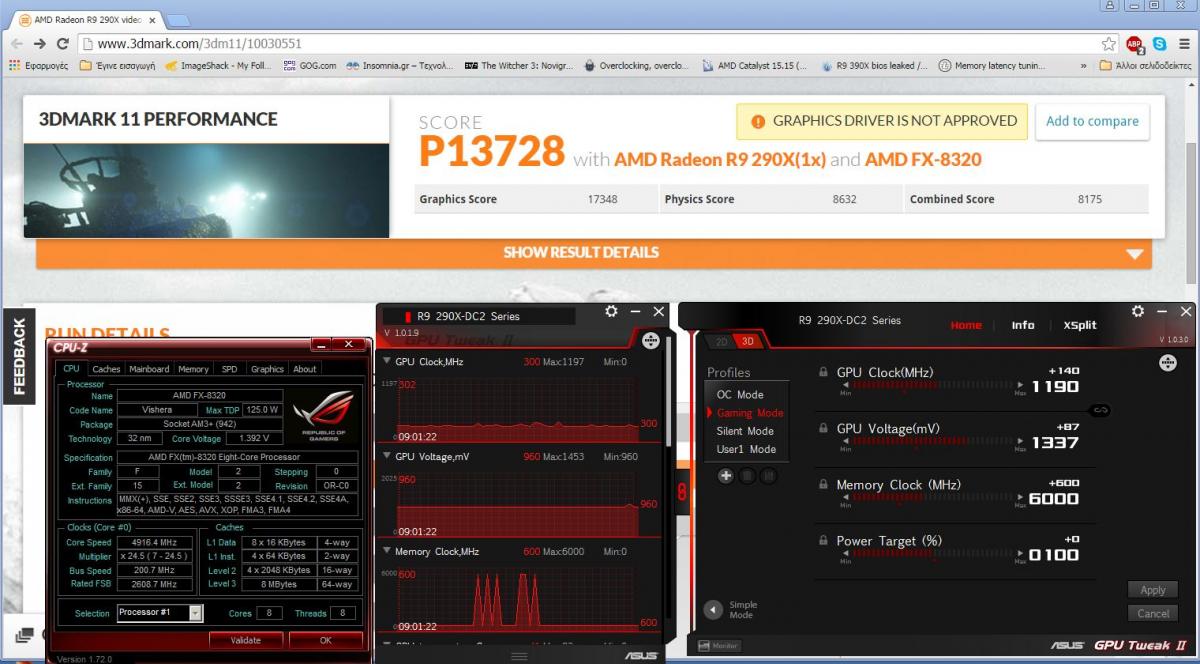This screenshot has width=1200, height=664.
Task: Go to Info section in GPU Tweak
Action: [x=1023, y=325]
